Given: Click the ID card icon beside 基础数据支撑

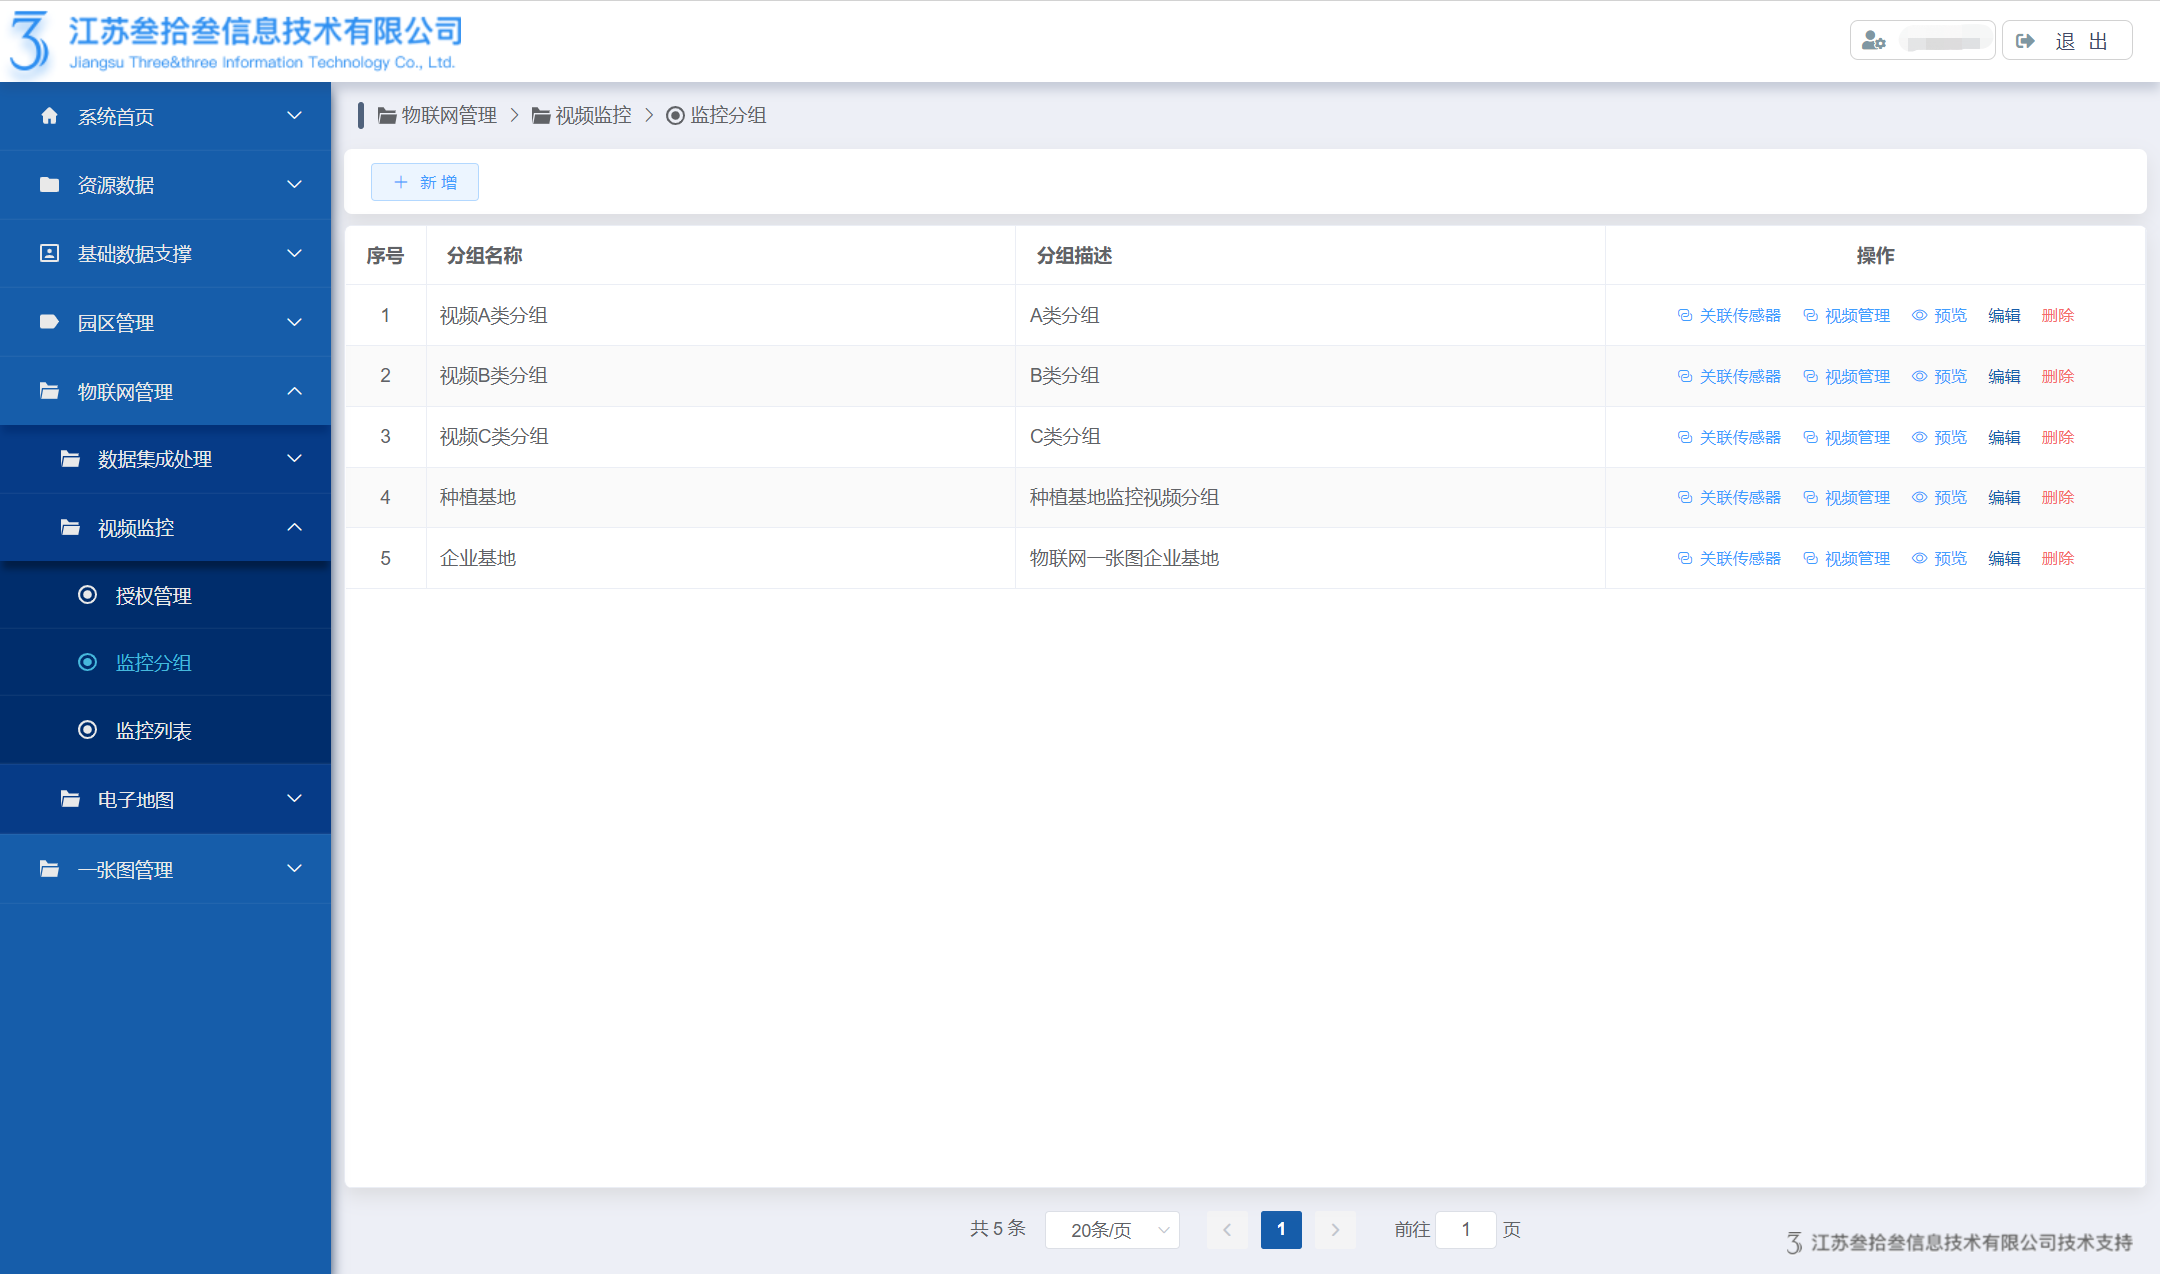Looking at the screenshot, I should [x=49, y=254].
